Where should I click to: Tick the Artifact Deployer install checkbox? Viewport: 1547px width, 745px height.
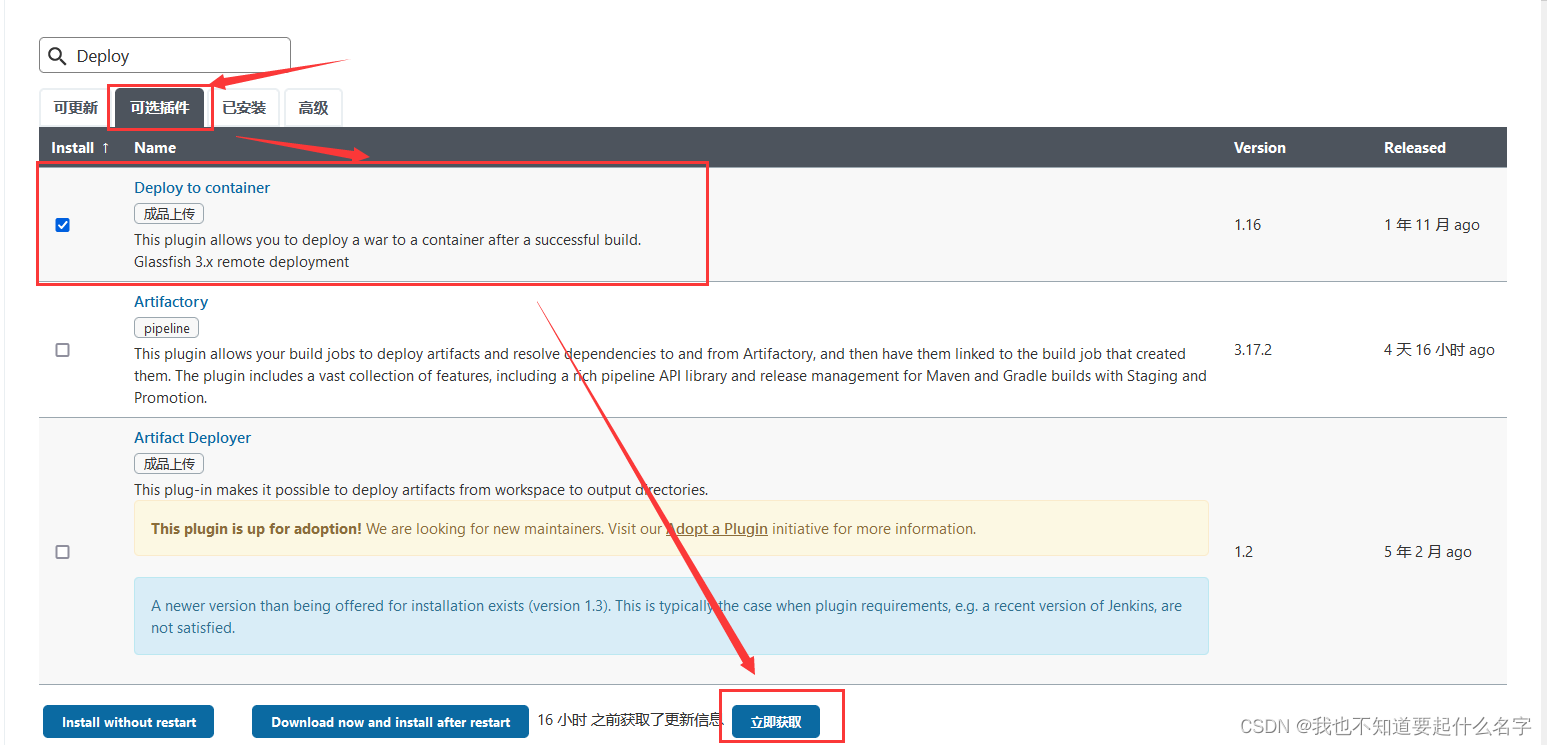tap(62, 552)
